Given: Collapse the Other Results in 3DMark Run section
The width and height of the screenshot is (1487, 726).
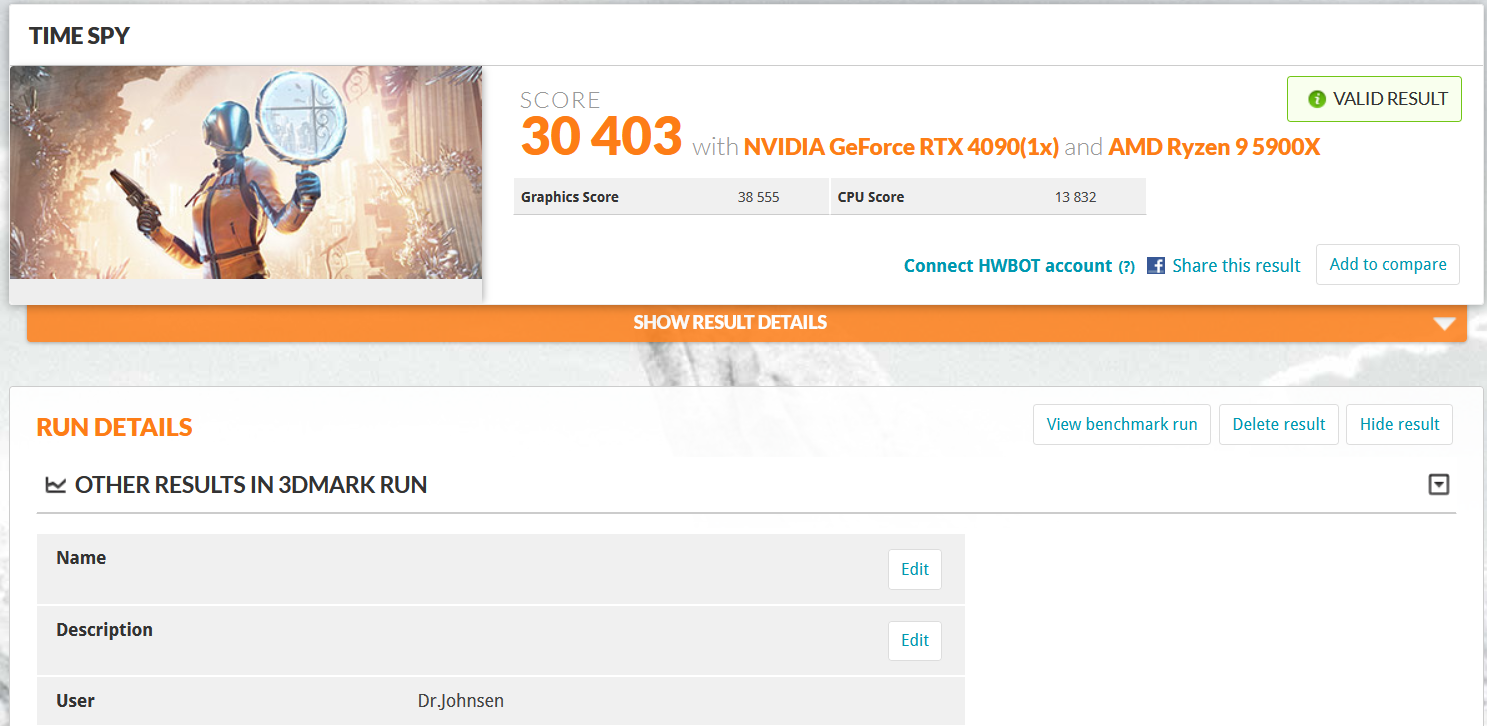Looking at the screenshot, I should tap(1439, 485).
